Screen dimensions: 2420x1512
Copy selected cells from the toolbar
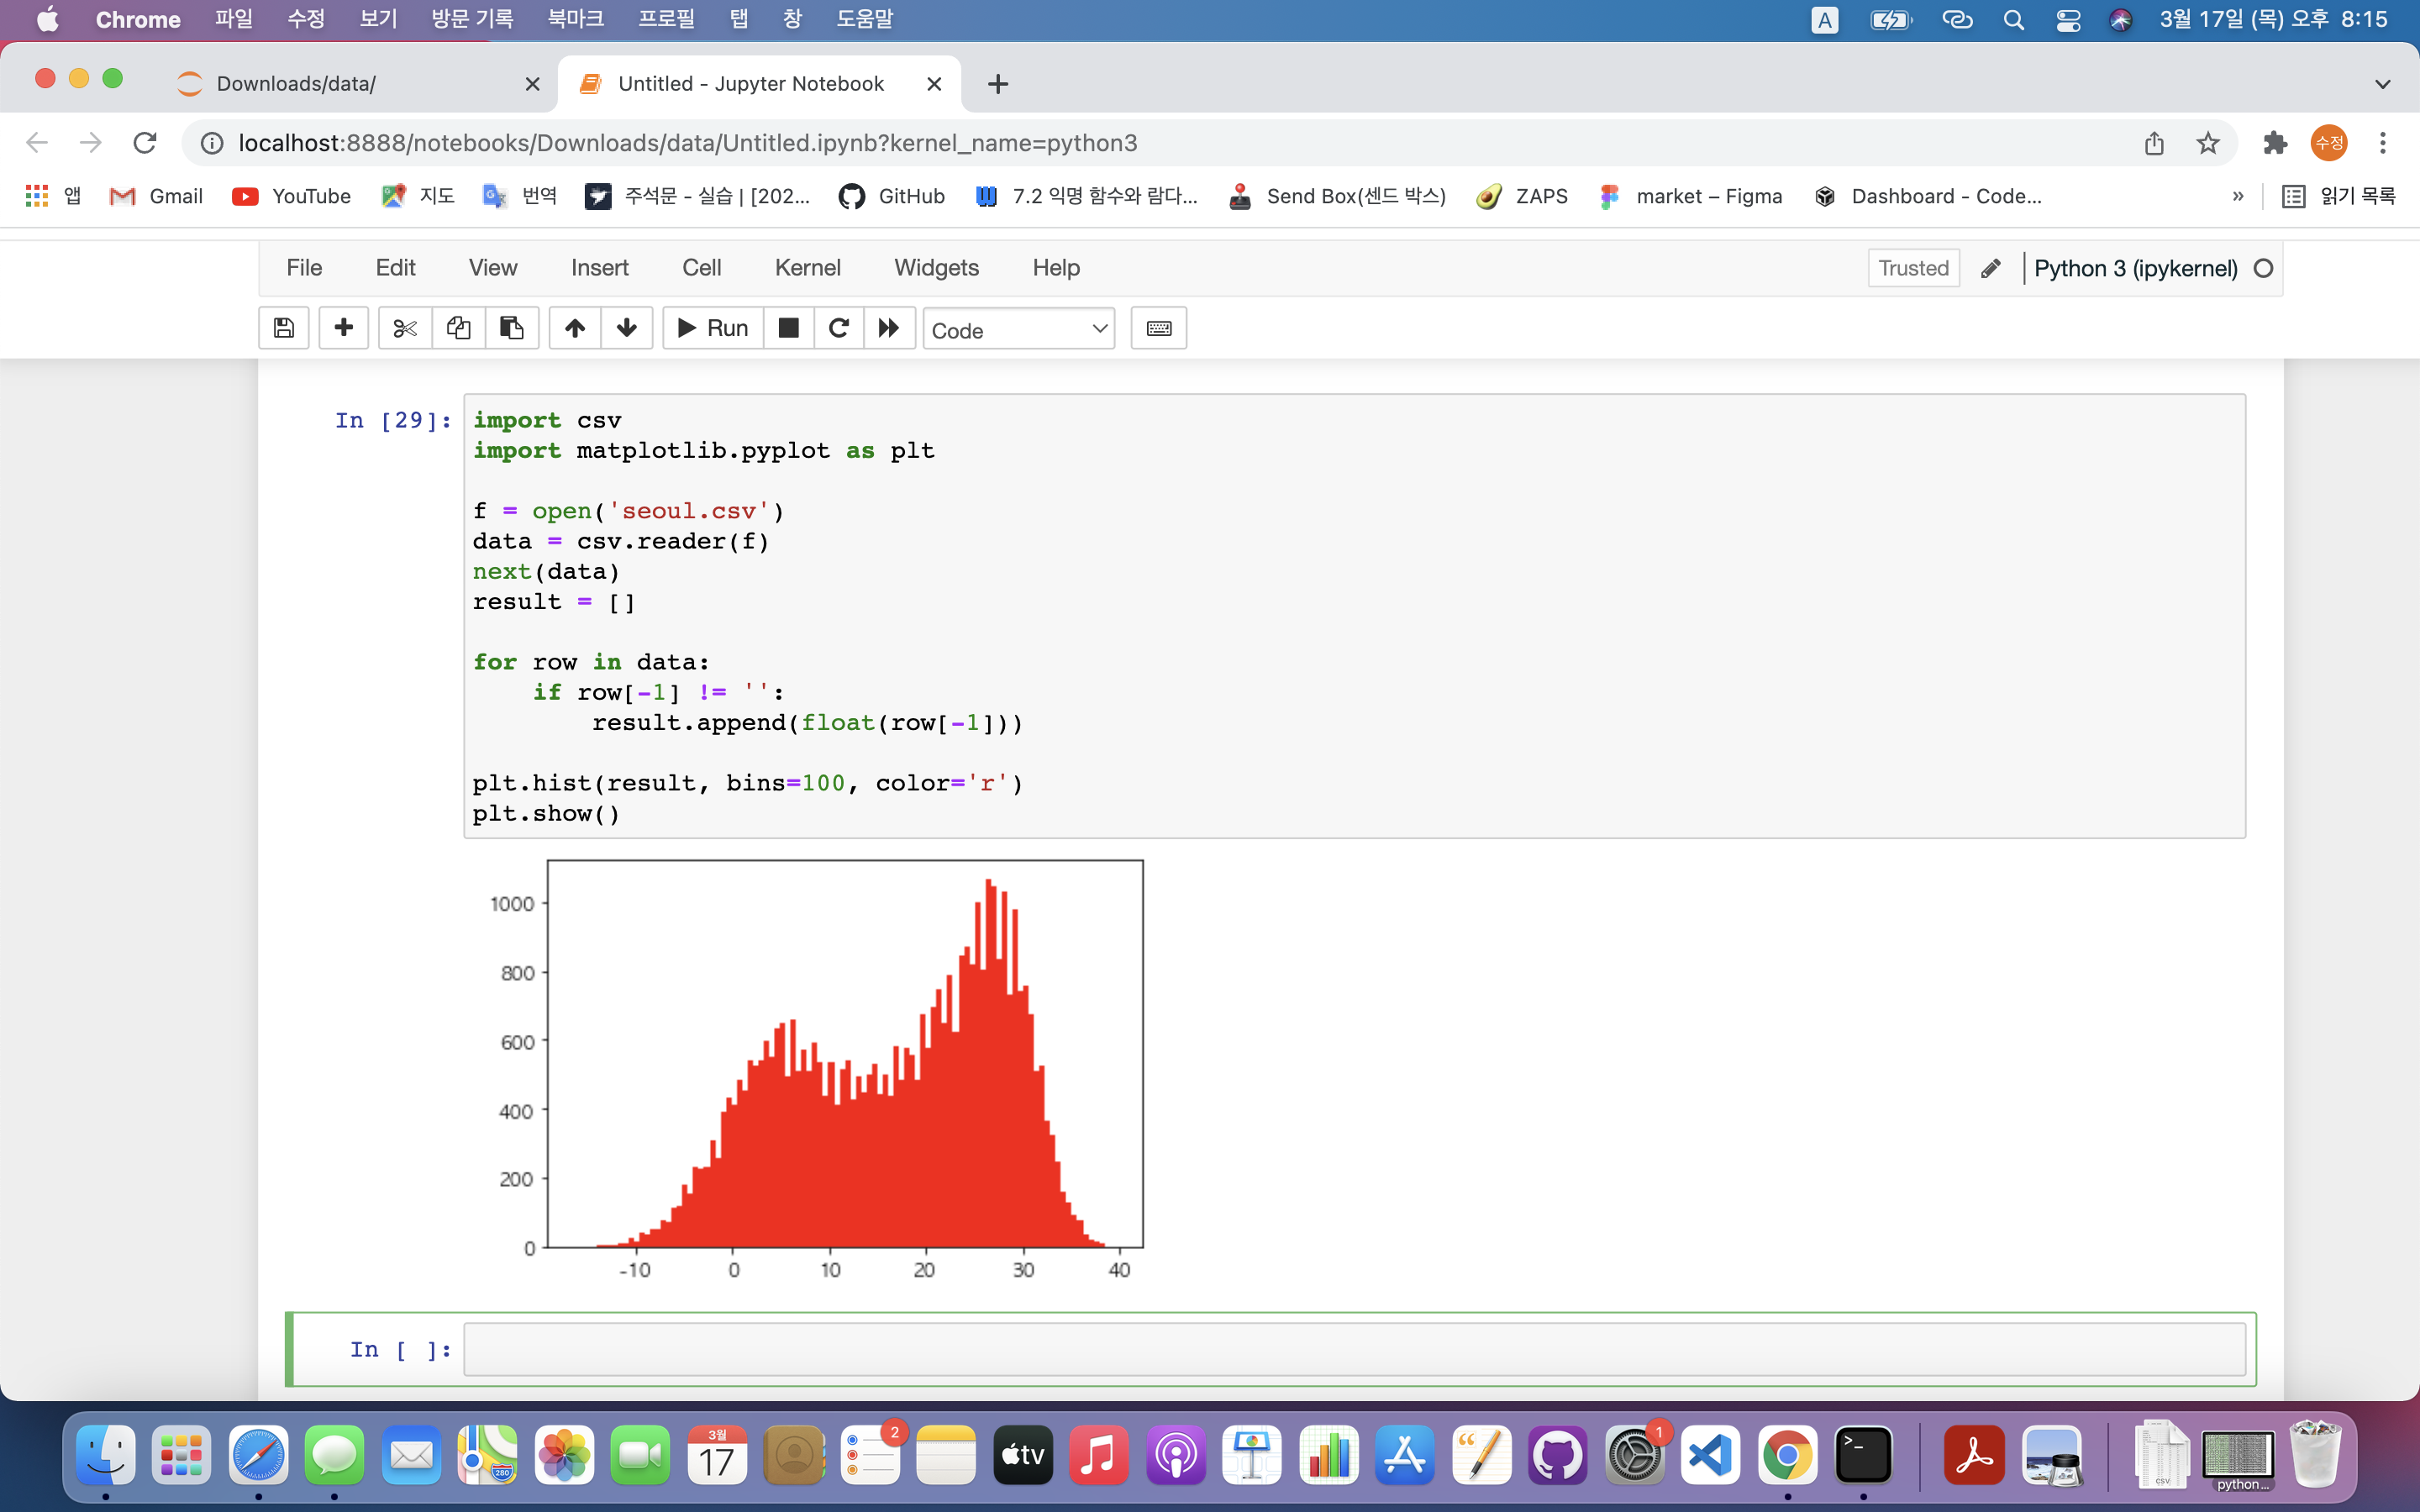pyautogui.click(x=458, y=328)
